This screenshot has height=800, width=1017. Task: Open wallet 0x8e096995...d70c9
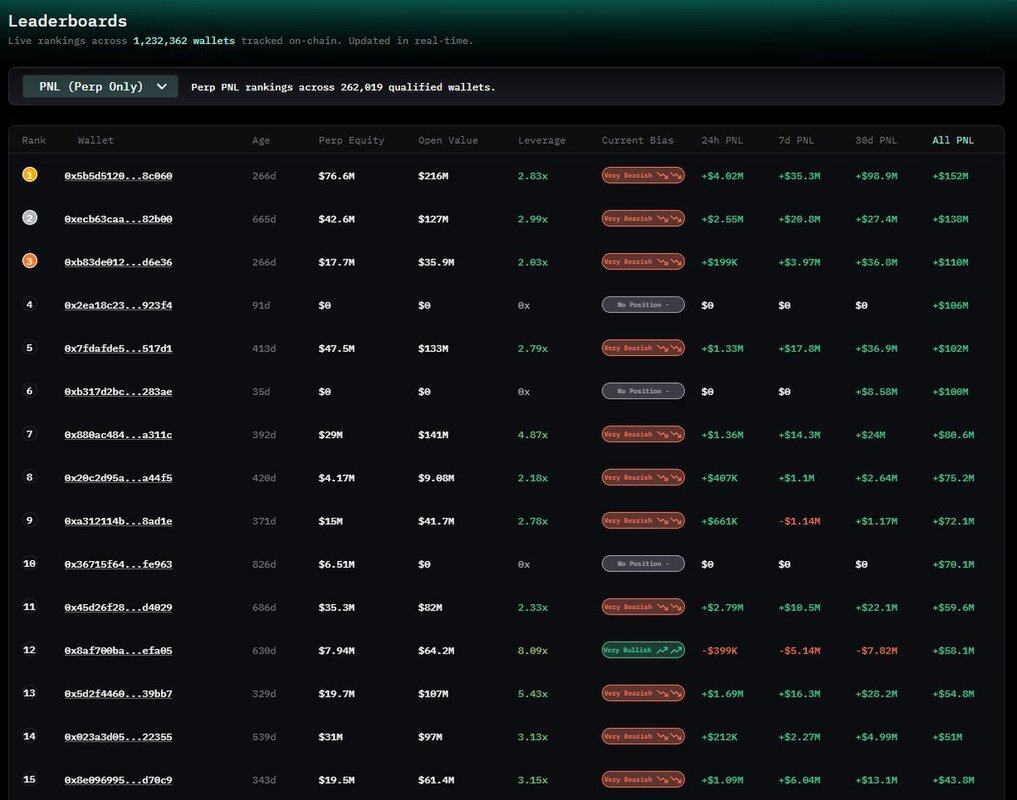[118, 780]
